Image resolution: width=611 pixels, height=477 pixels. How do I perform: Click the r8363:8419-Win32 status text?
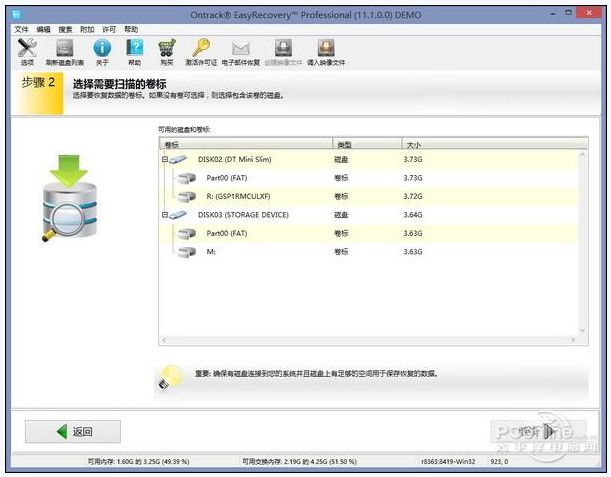(x=448, y=461)
